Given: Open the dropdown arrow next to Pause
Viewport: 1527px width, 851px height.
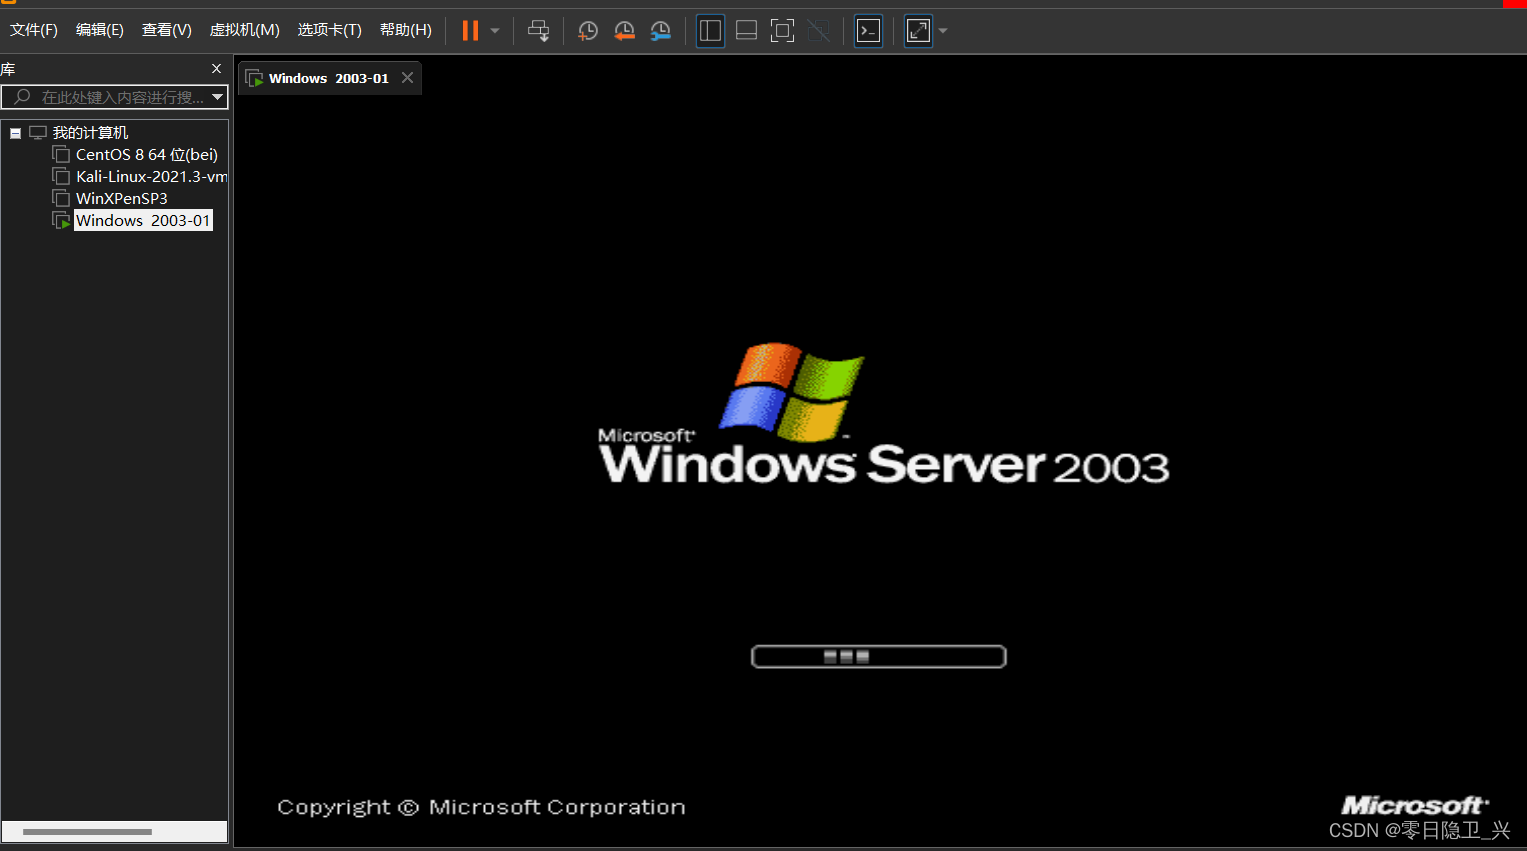Looking at the screenshot, I should coord(495,31).
